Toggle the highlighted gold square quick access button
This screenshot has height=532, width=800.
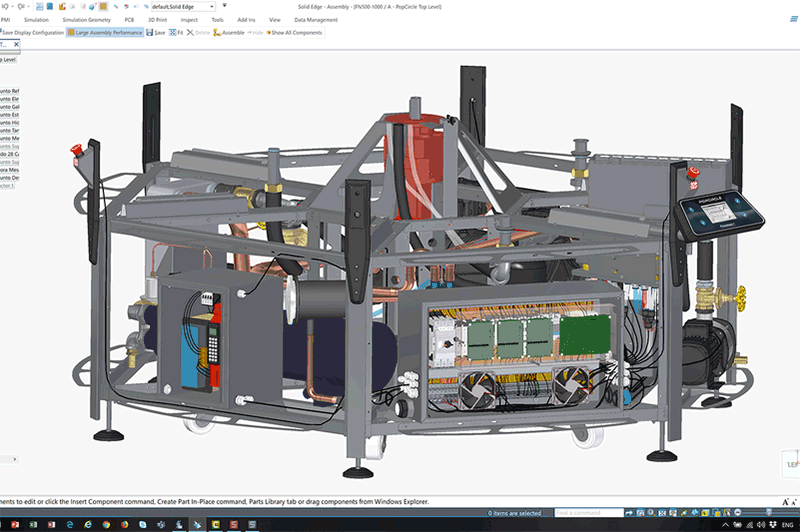(x=103, y=7)
